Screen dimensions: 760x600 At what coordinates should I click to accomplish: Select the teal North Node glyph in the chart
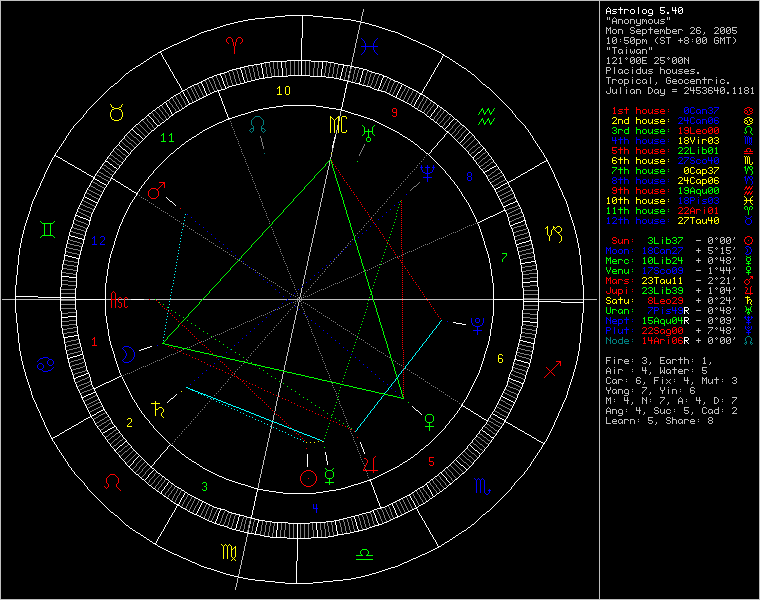pos(258,124)
